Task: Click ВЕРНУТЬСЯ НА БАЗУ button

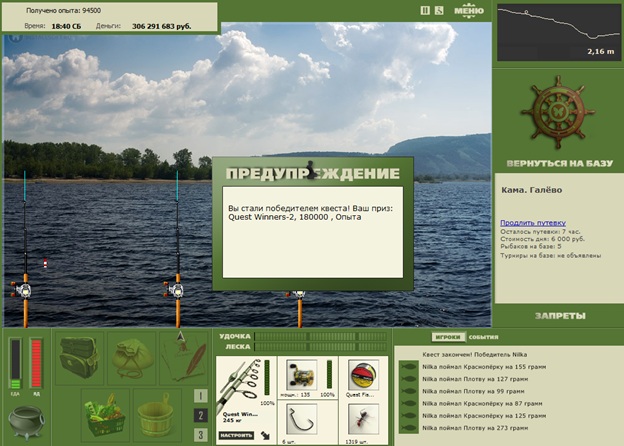Action: click(x=560, y=164)
